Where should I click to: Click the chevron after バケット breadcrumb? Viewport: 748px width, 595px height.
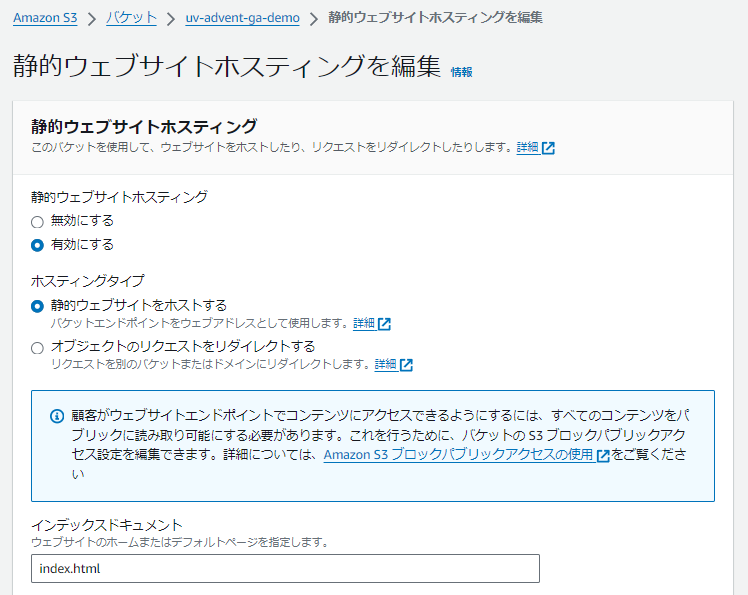click(x=171, y=19)
